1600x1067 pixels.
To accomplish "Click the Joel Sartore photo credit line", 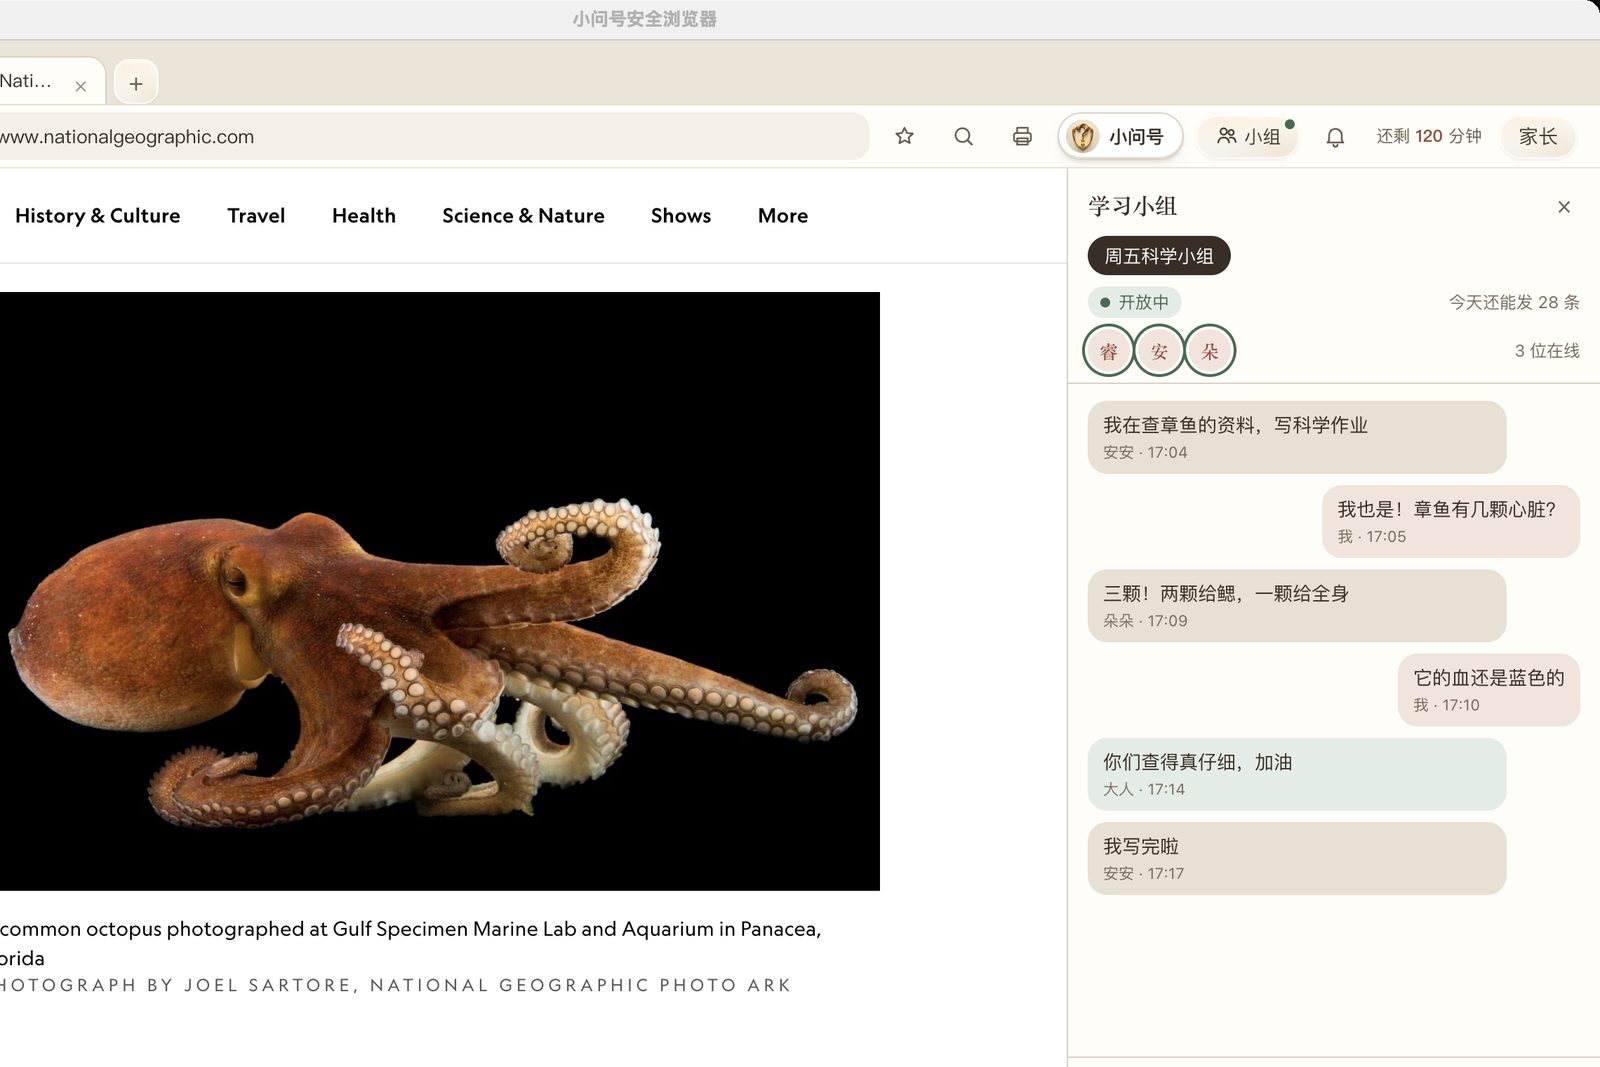I will (x=396, y=985).
